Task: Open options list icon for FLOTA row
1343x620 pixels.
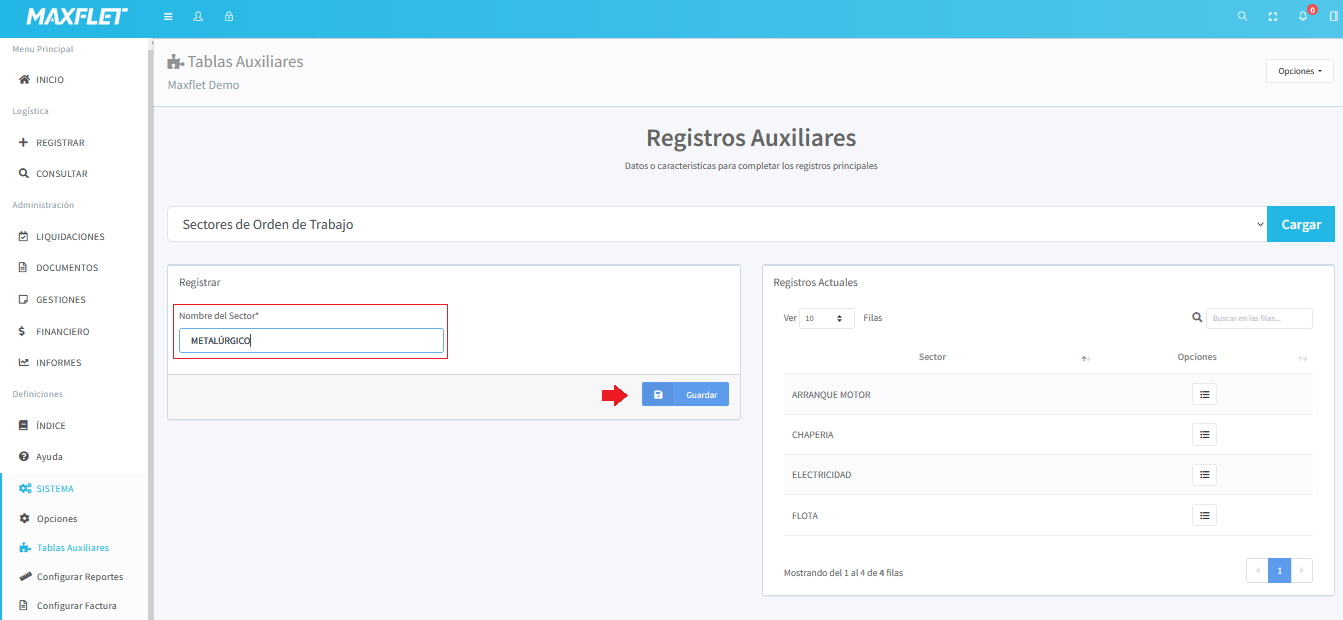Action: tap(1204, 516)
